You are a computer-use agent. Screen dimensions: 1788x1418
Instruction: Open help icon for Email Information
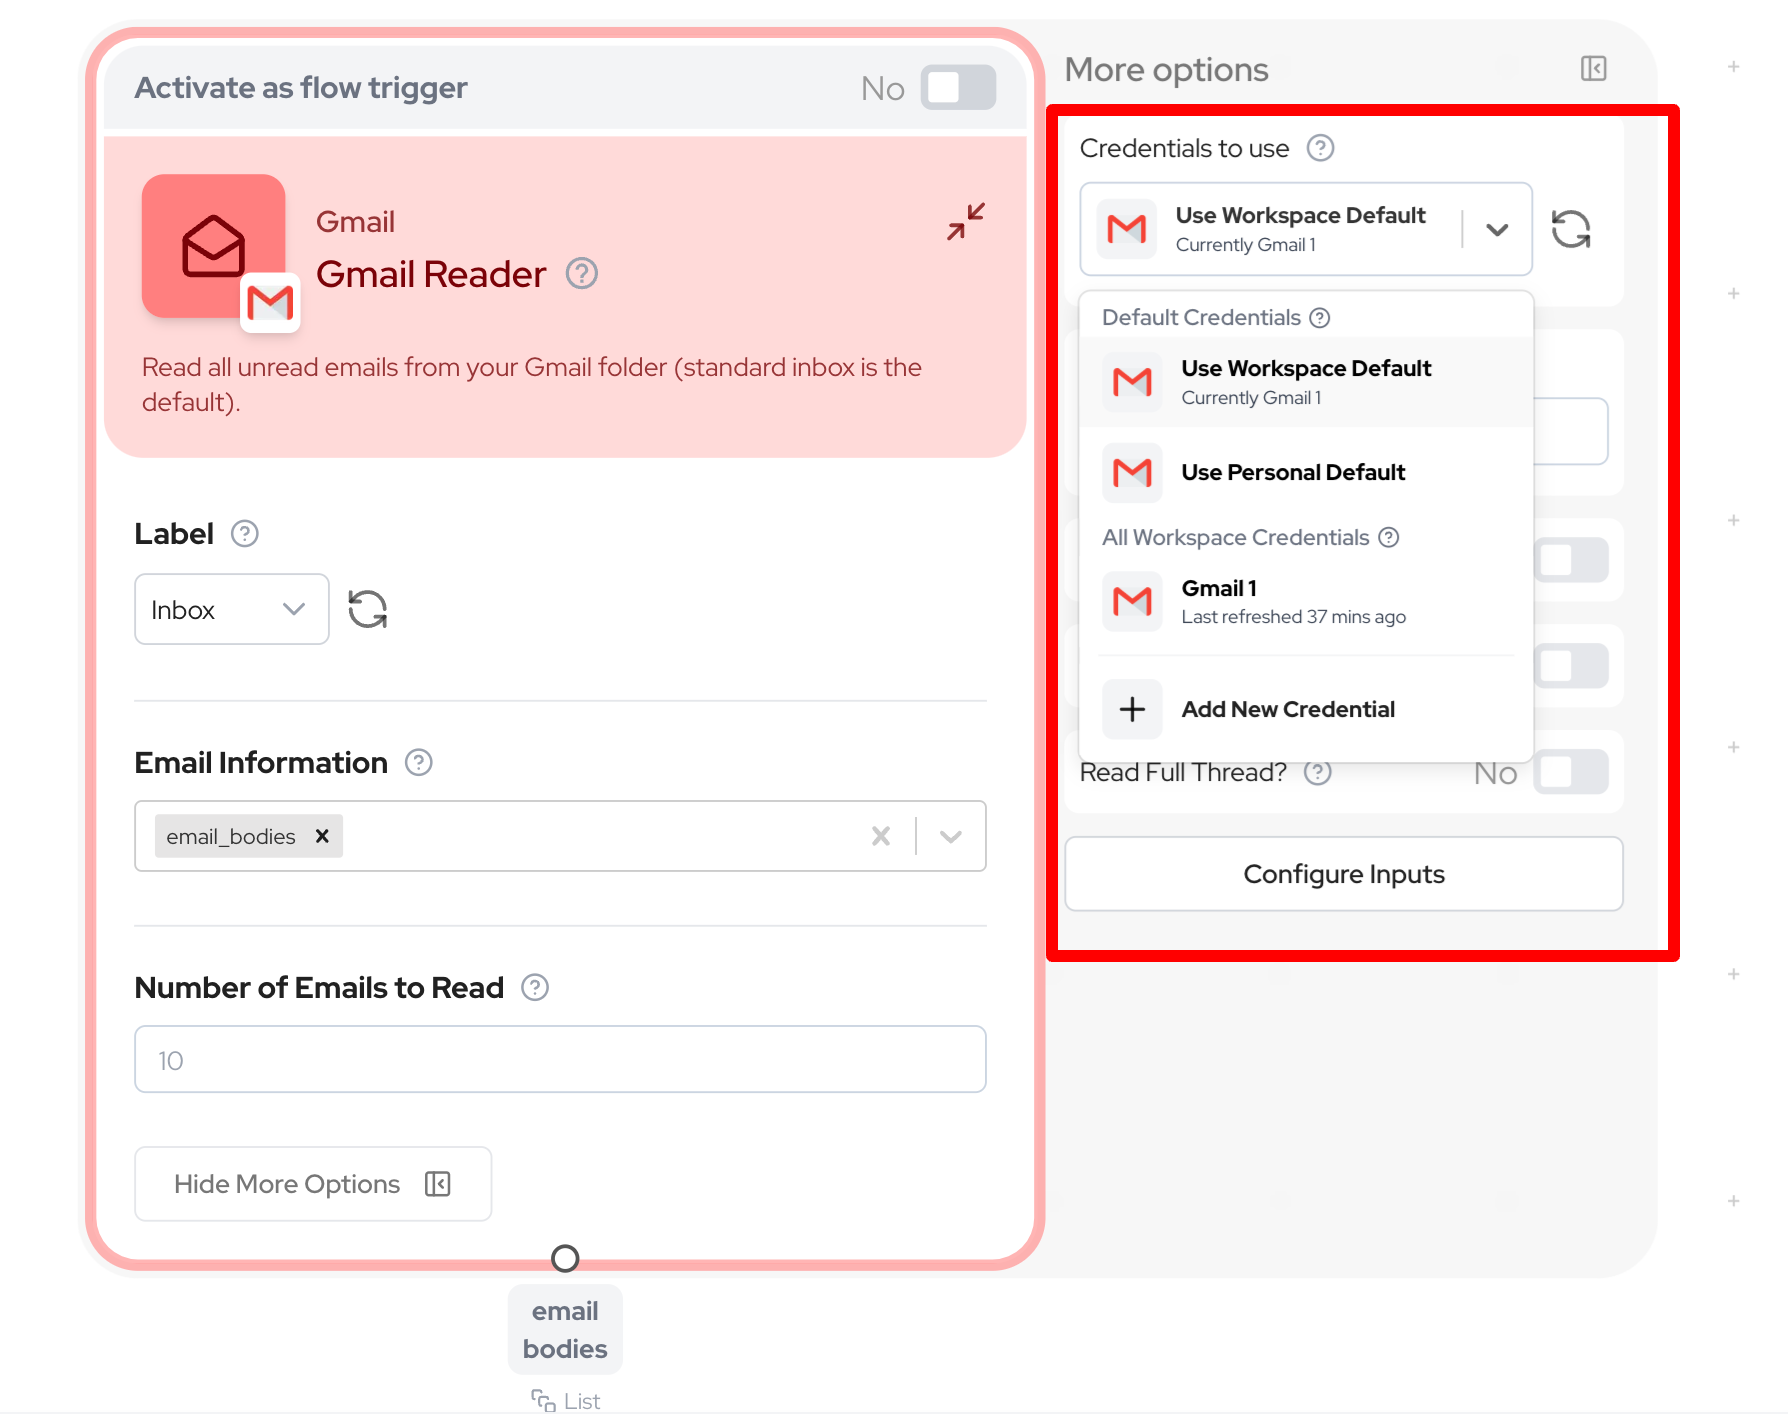tap(419, 763)
